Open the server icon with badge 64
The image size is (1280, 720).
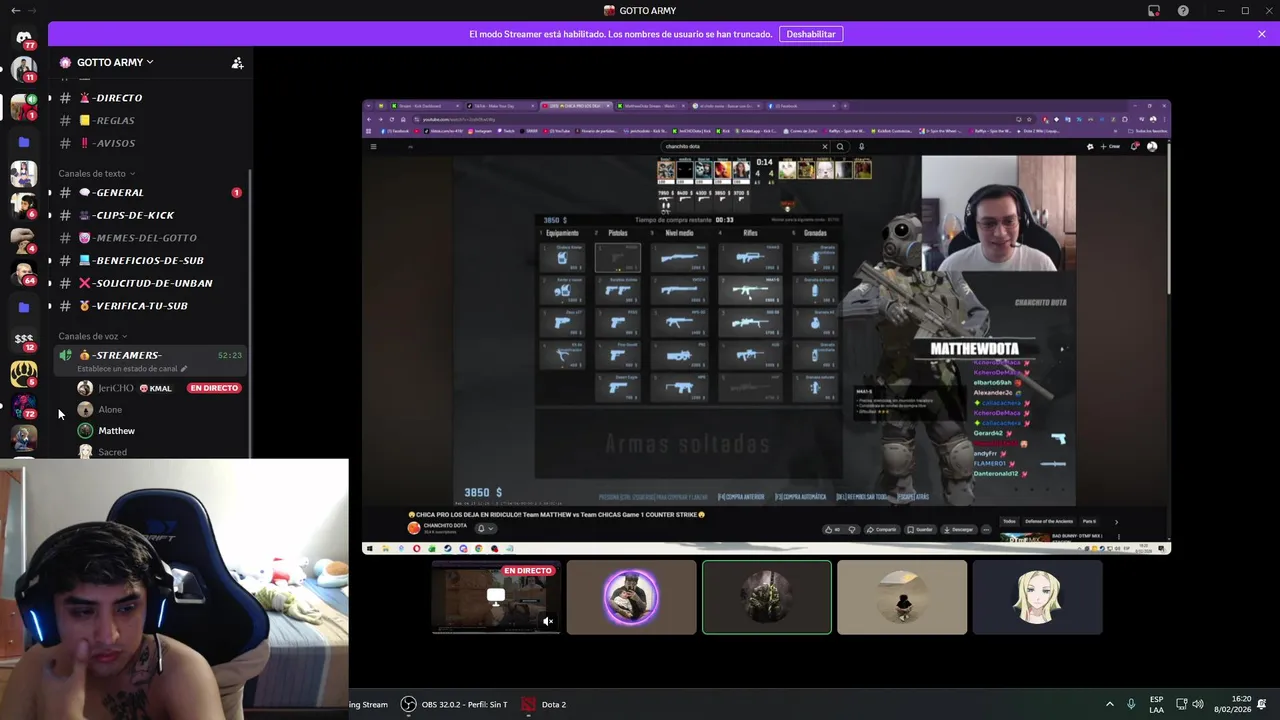click(x=24, y=272)
